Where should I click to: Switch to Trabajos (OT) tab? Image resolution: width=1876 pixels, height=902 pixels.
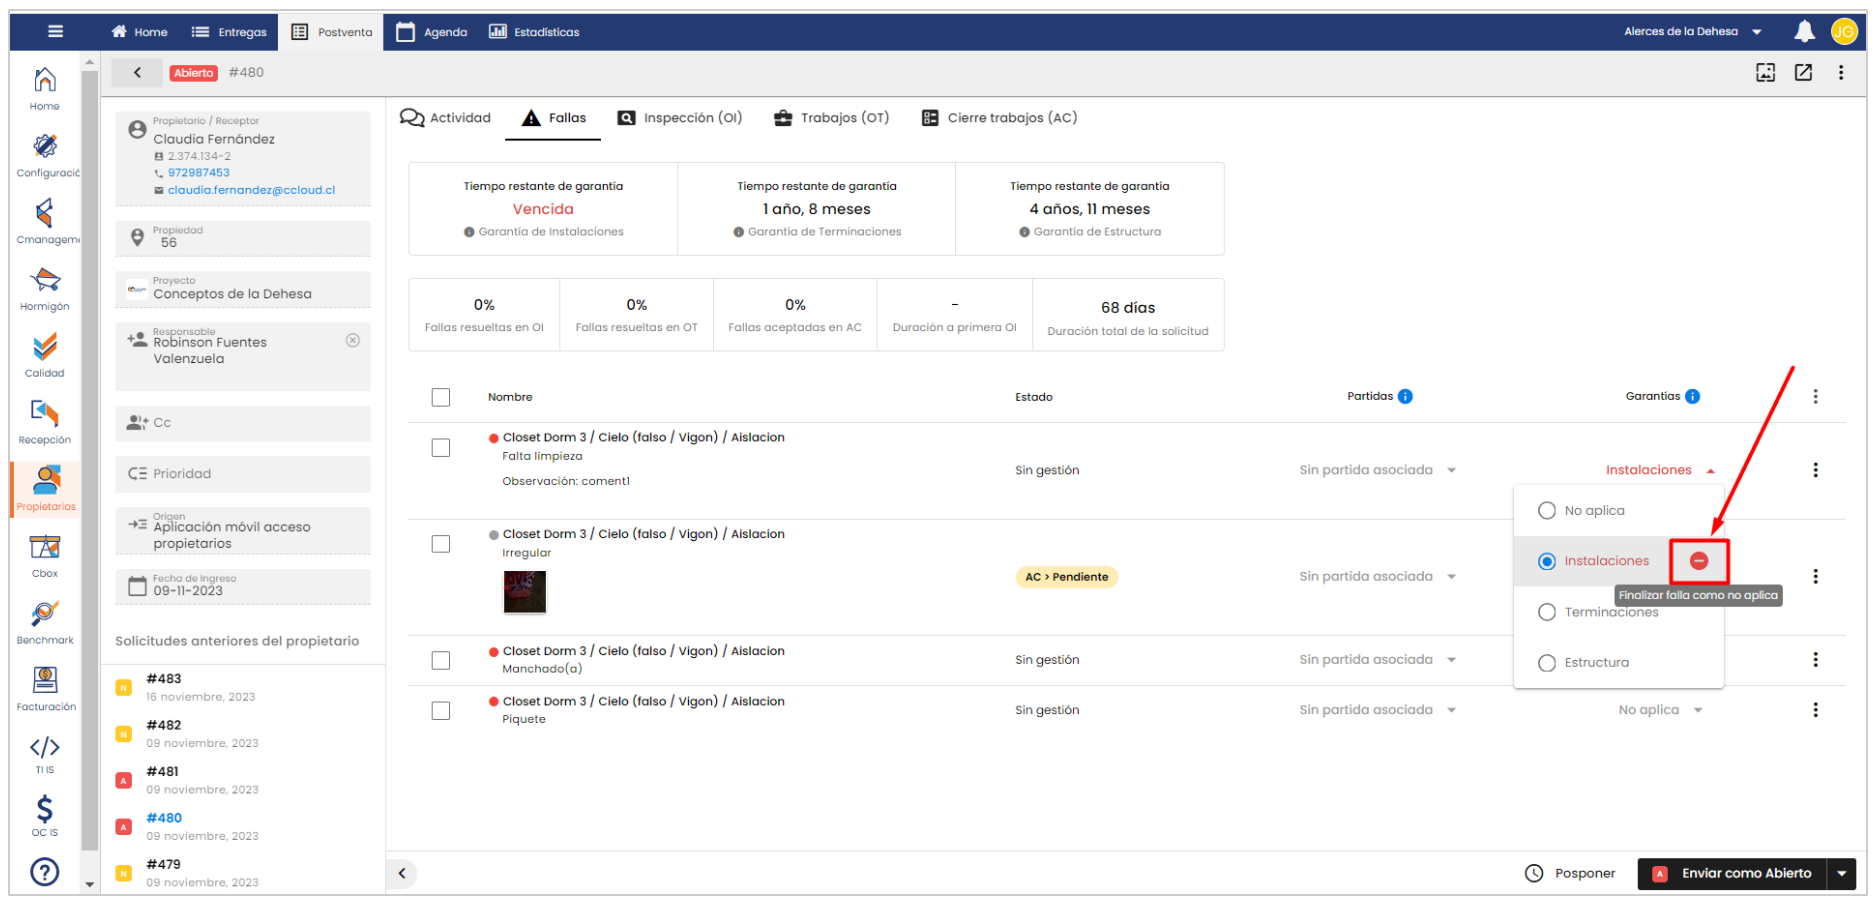coord(832,118)
